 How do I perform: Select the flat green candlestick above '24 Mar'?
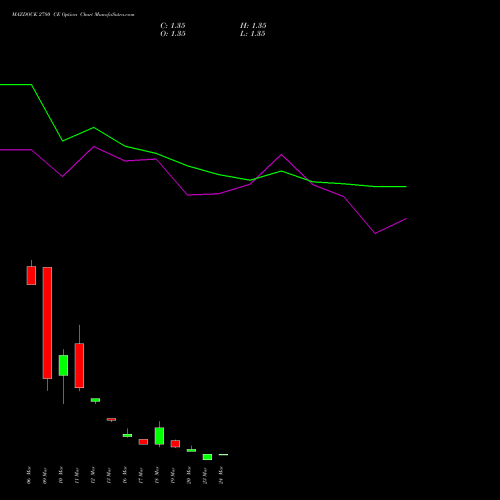pos(223,455)
